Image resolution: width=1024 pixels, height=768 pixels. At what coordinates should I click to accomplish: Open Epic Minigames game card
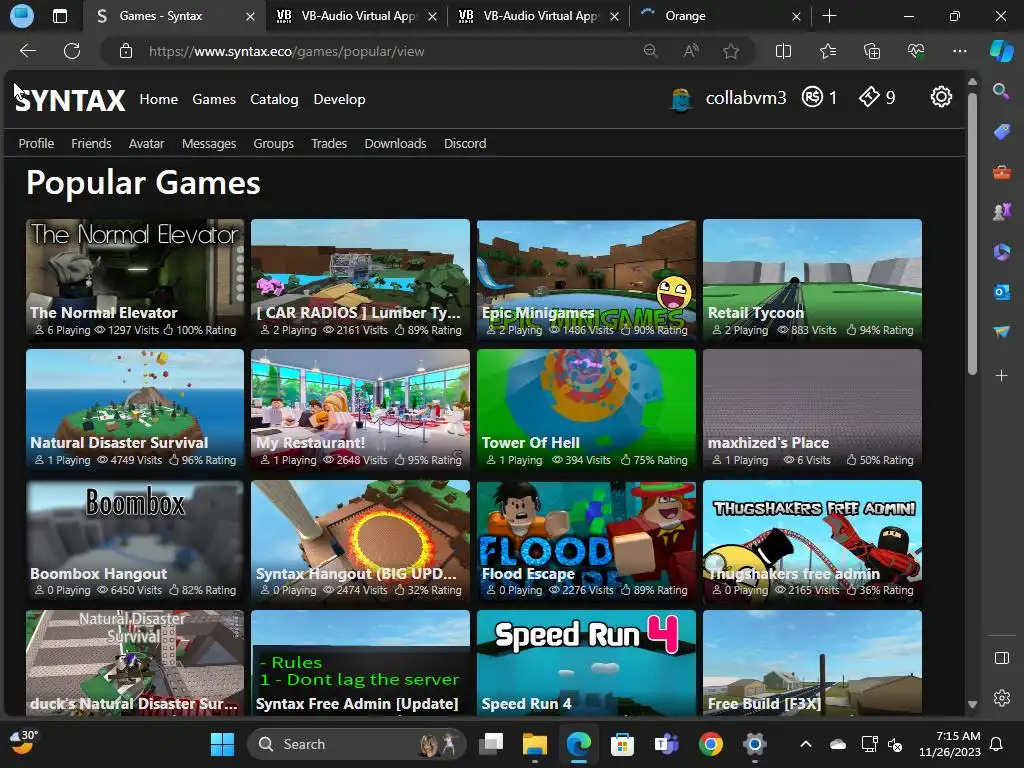pos(586,280)
